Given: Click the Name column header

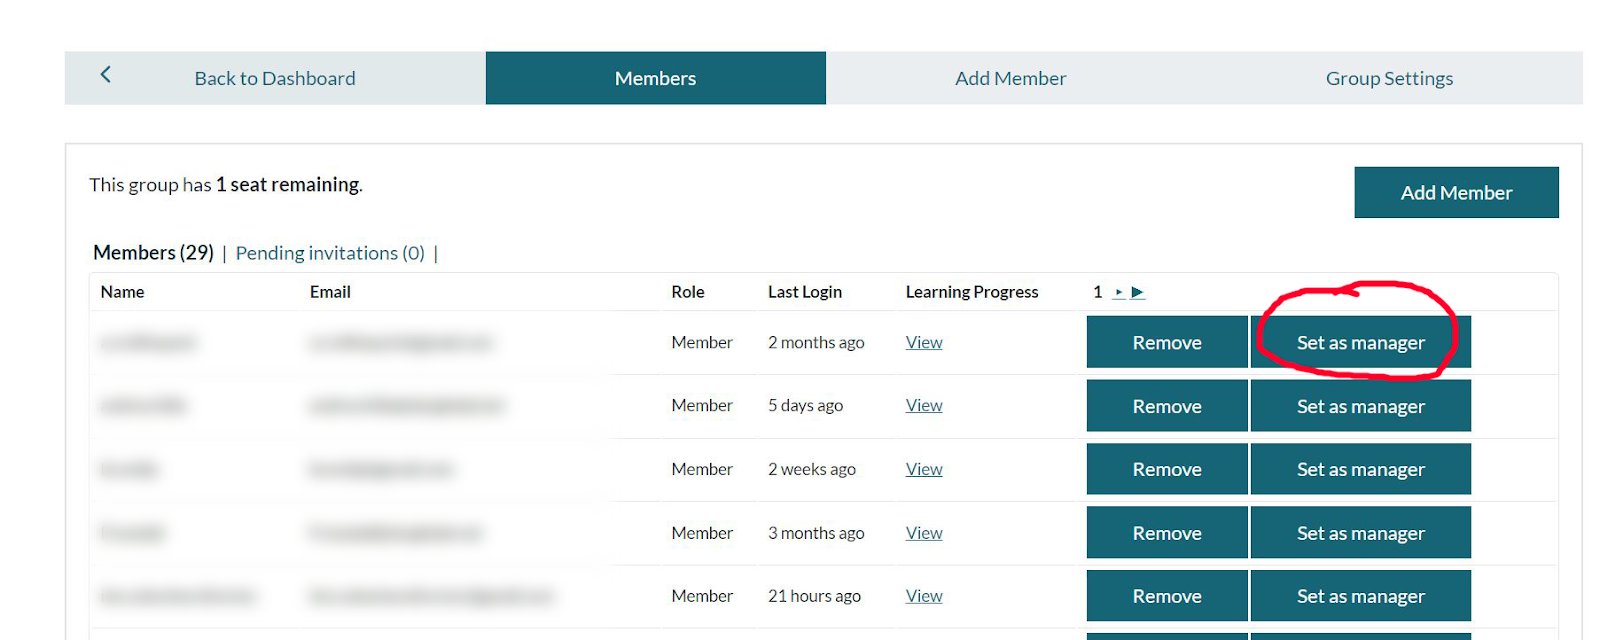Looking at the screenshot, I should [122, 292].
